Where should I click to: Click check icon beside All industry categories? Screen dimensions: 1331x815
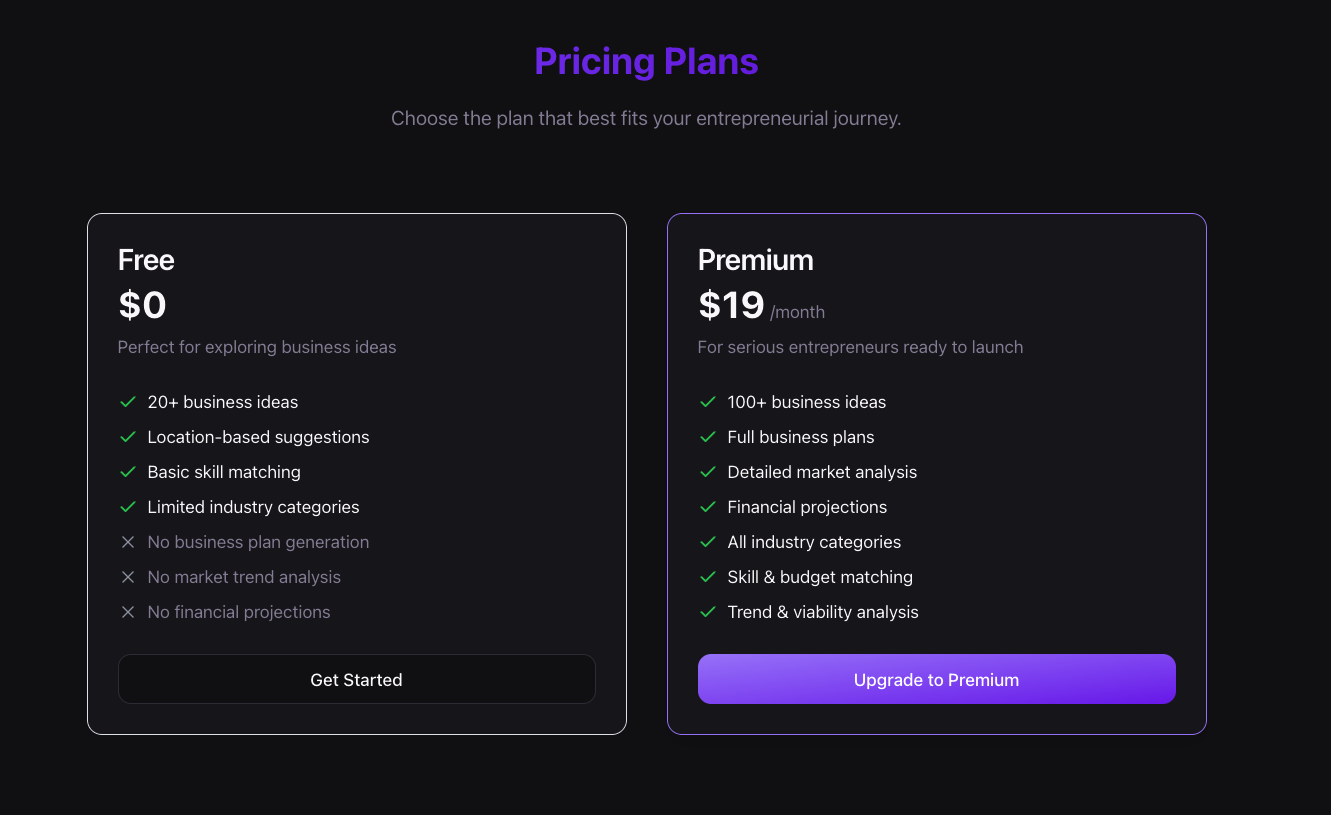coord(708,542)
